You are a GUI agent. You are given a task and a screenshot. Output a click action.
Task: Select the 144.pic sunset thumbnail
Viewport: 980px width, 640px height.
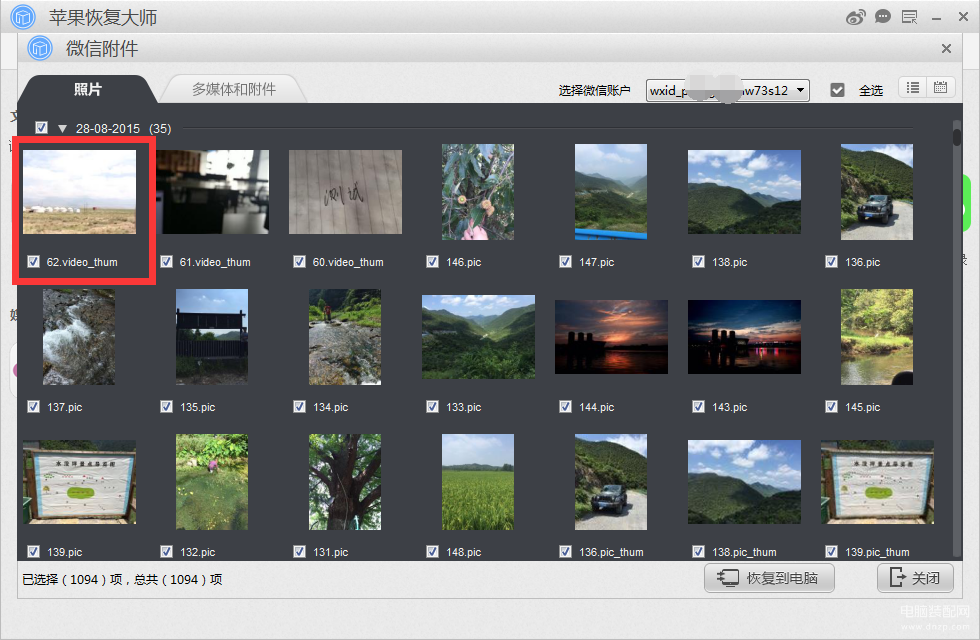pos(611,337)
